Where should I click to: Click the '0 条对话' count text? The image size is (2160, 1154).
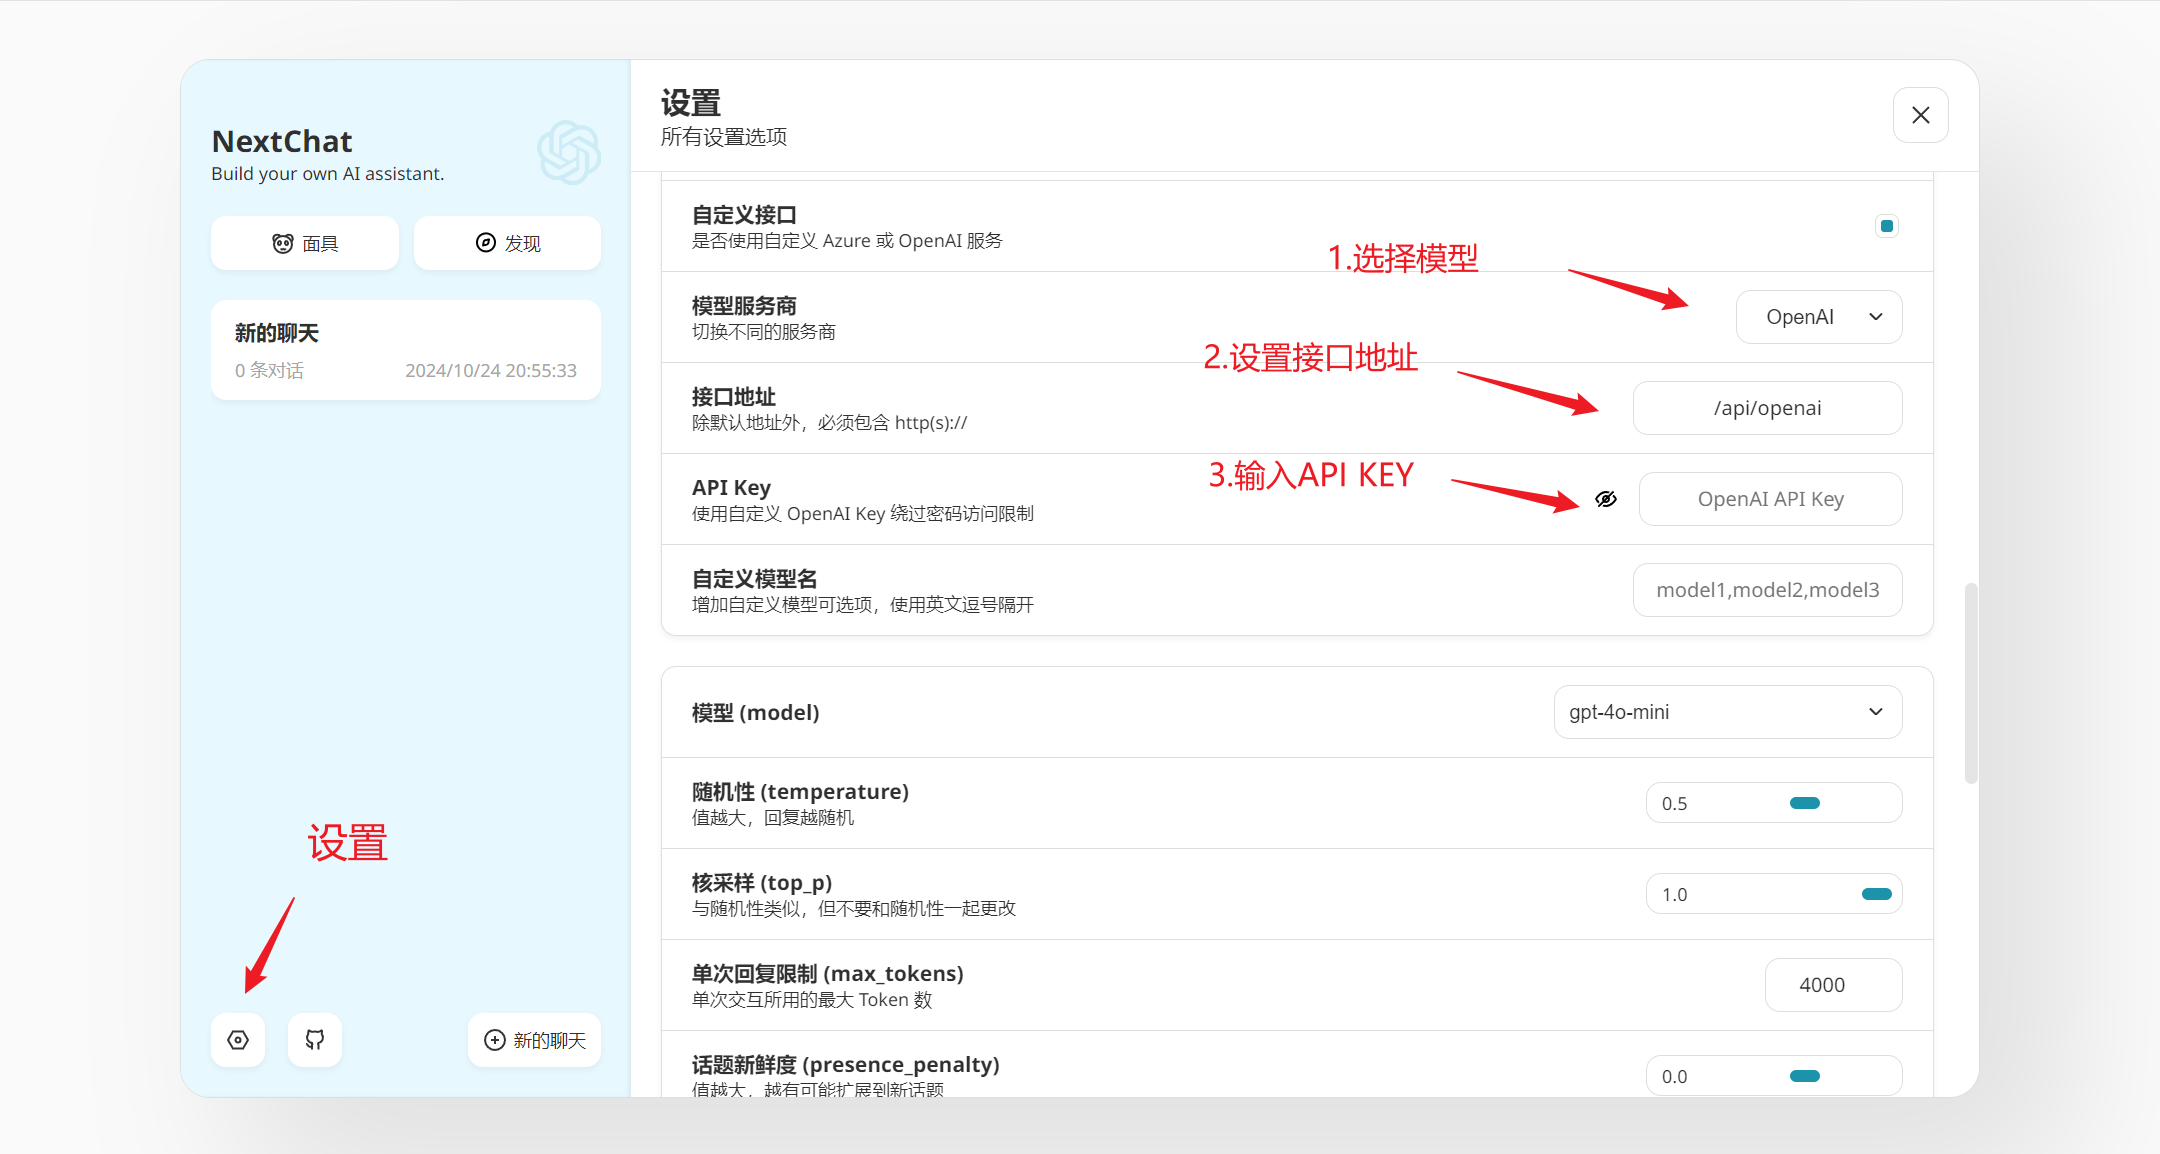[x=269, y=371]
